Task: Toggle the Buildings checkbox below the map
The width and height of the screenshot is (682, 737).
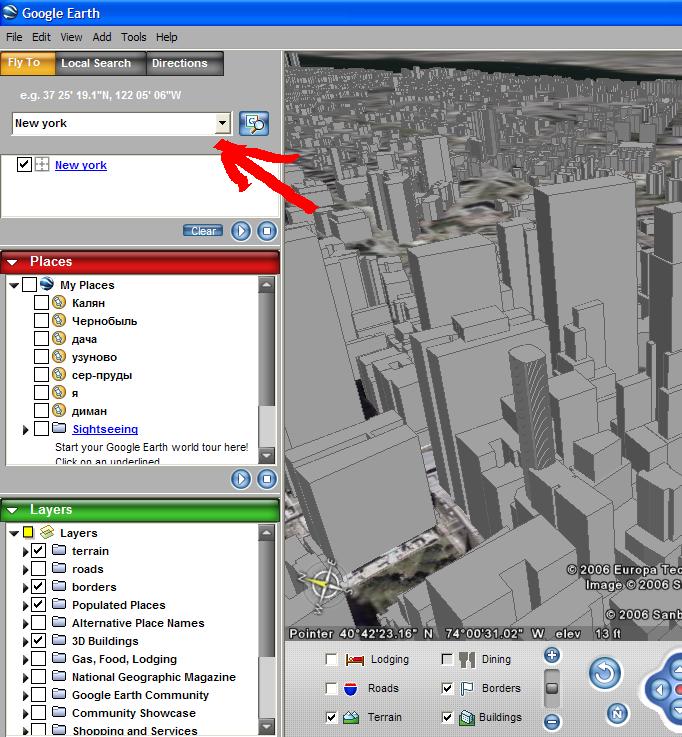Action: 447,717
